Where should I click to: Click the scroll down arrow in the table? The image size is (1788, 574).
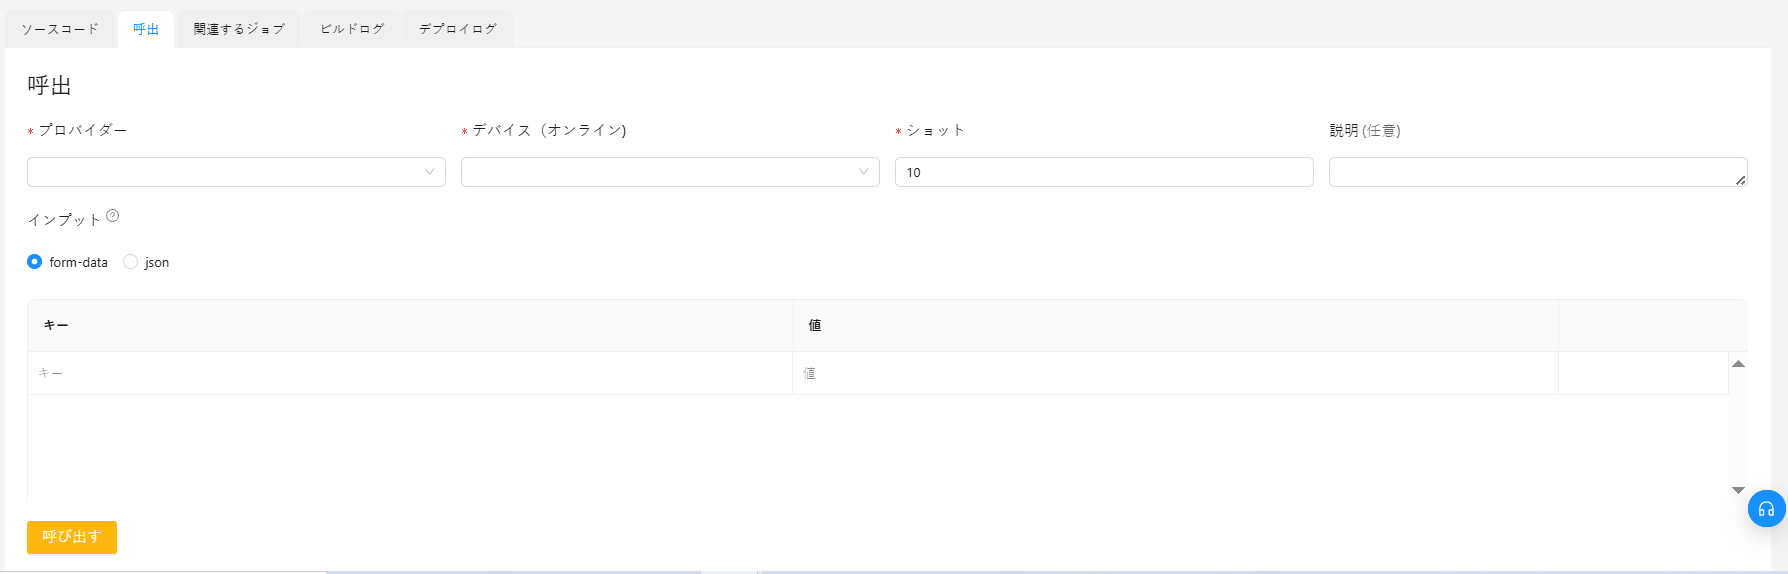click(1738, 490)
